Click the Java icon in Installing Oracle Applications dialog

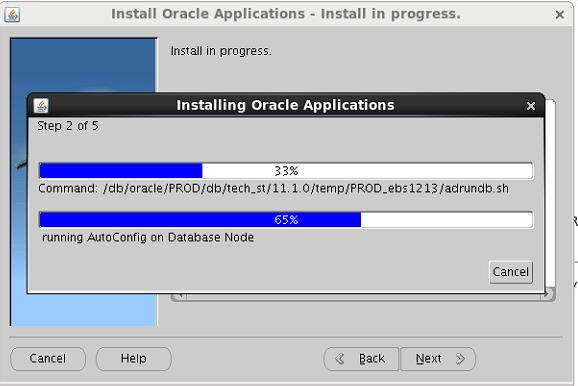click(x=41, y=105)
